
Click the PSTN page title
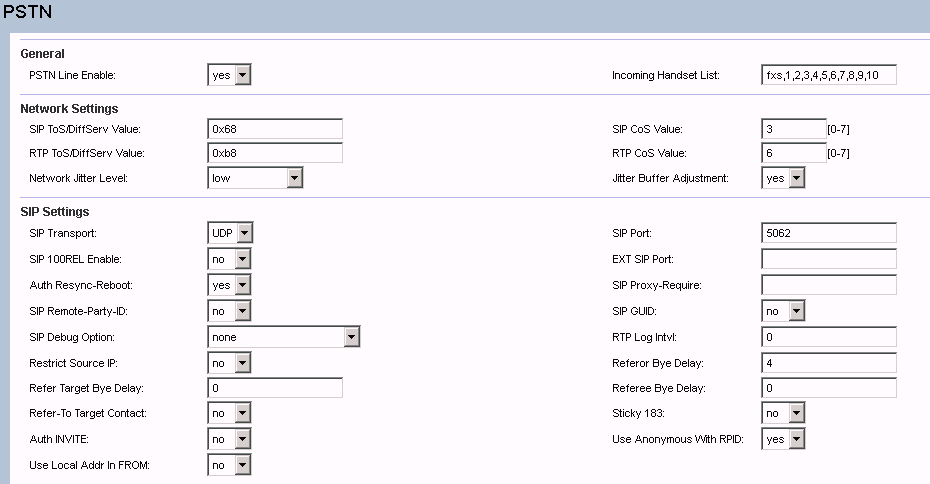[27, 12]
